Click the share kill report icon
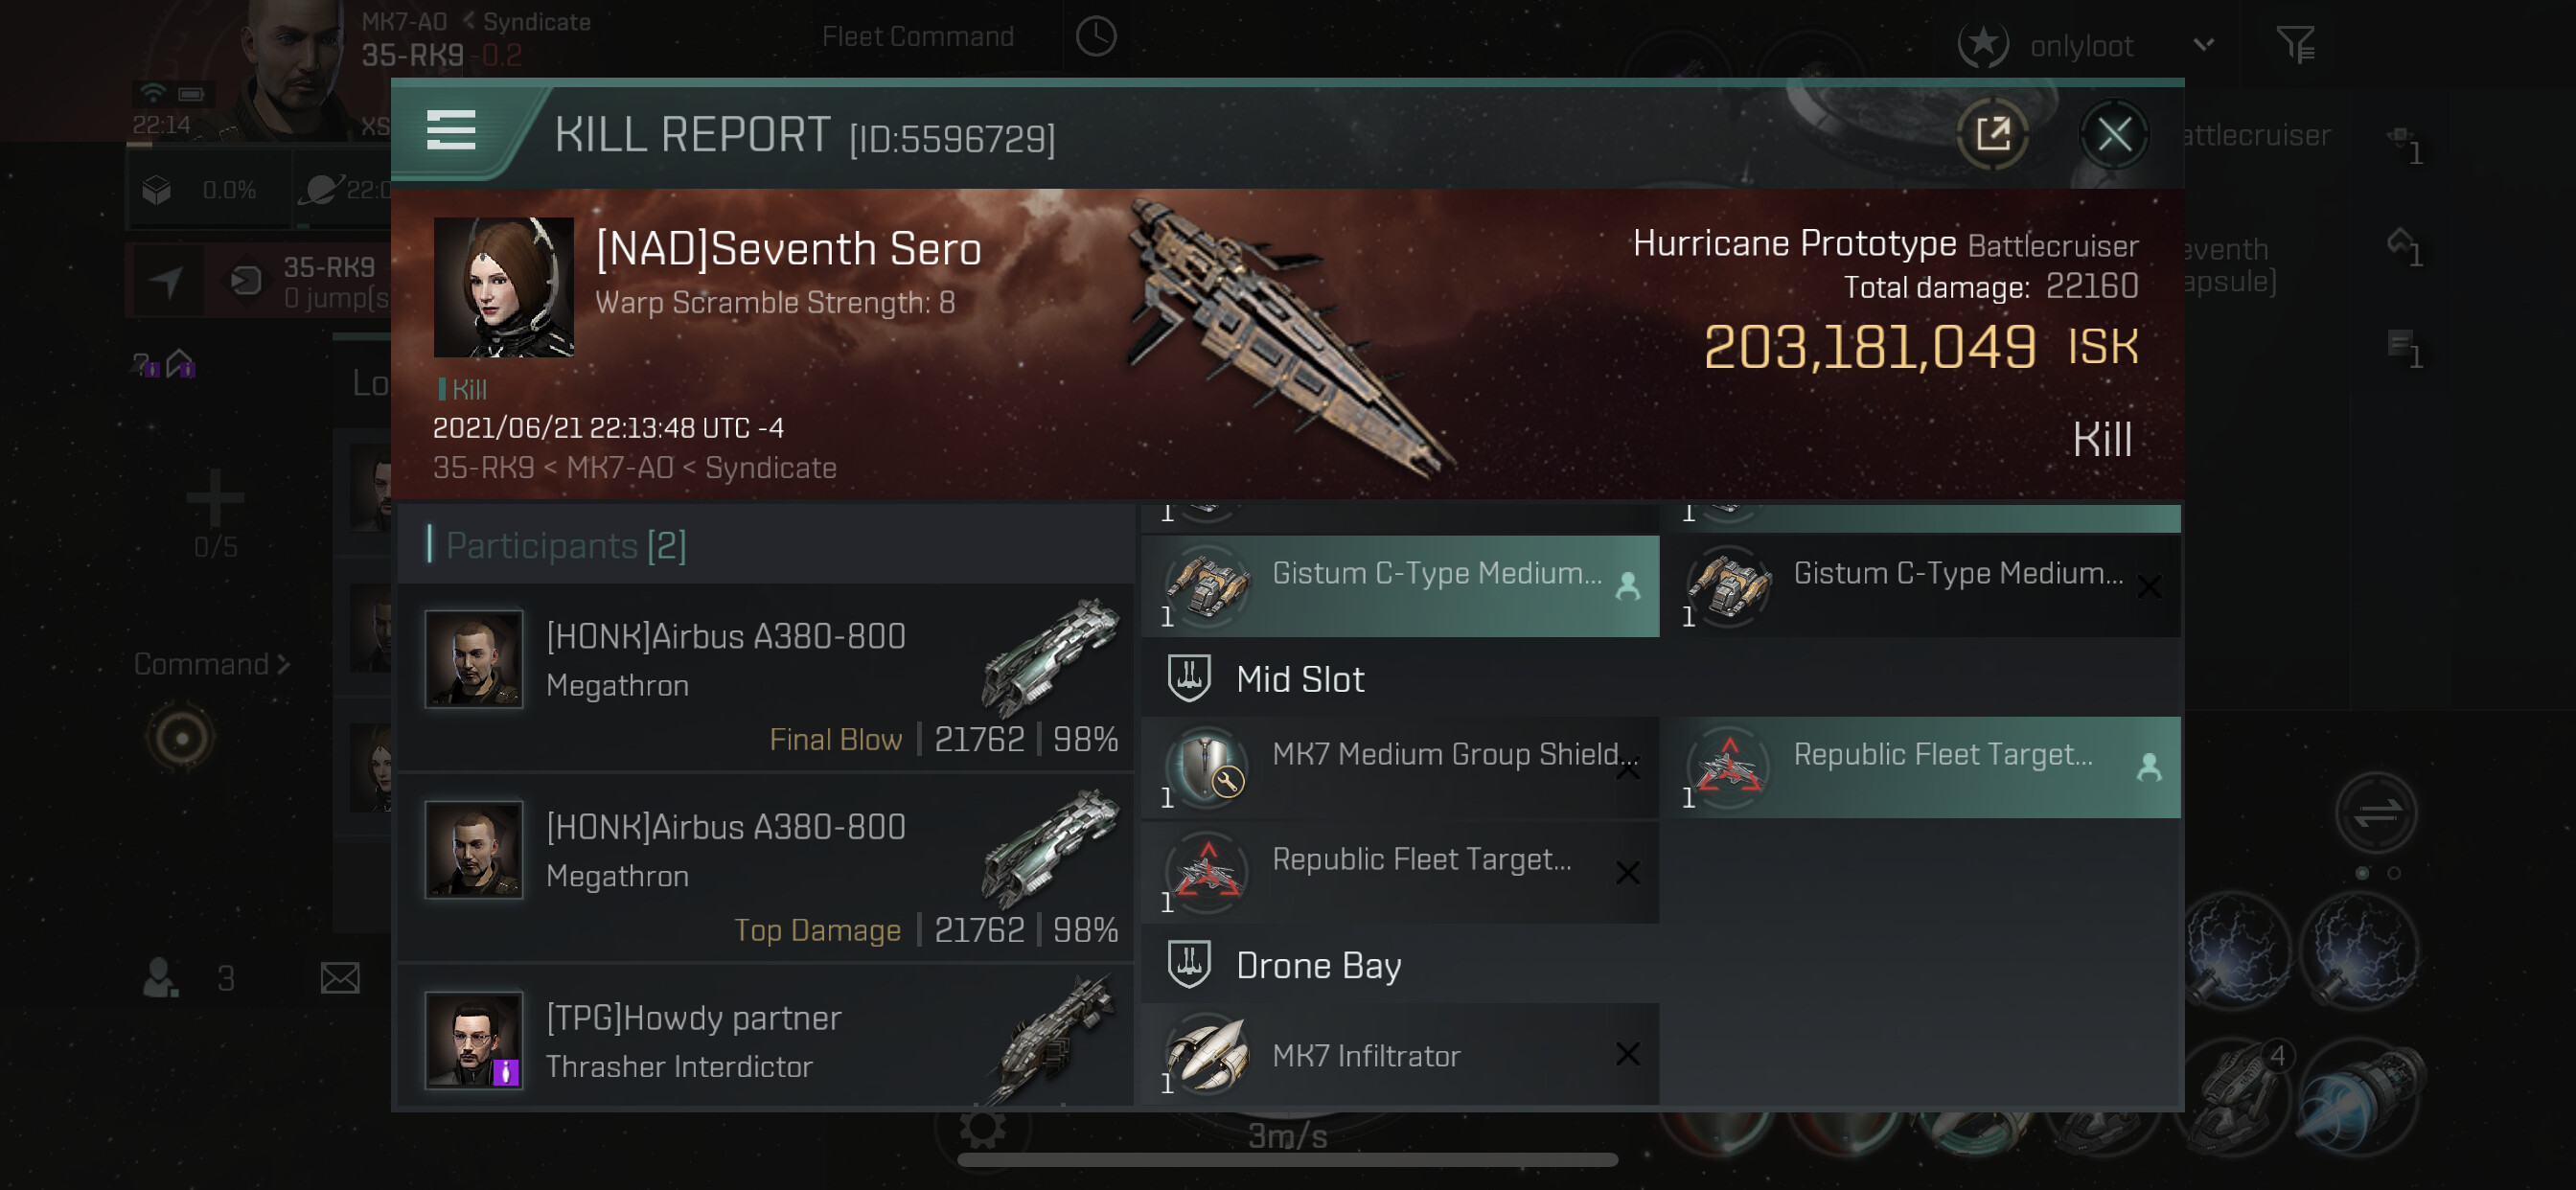 click(x=1991, y=134)
